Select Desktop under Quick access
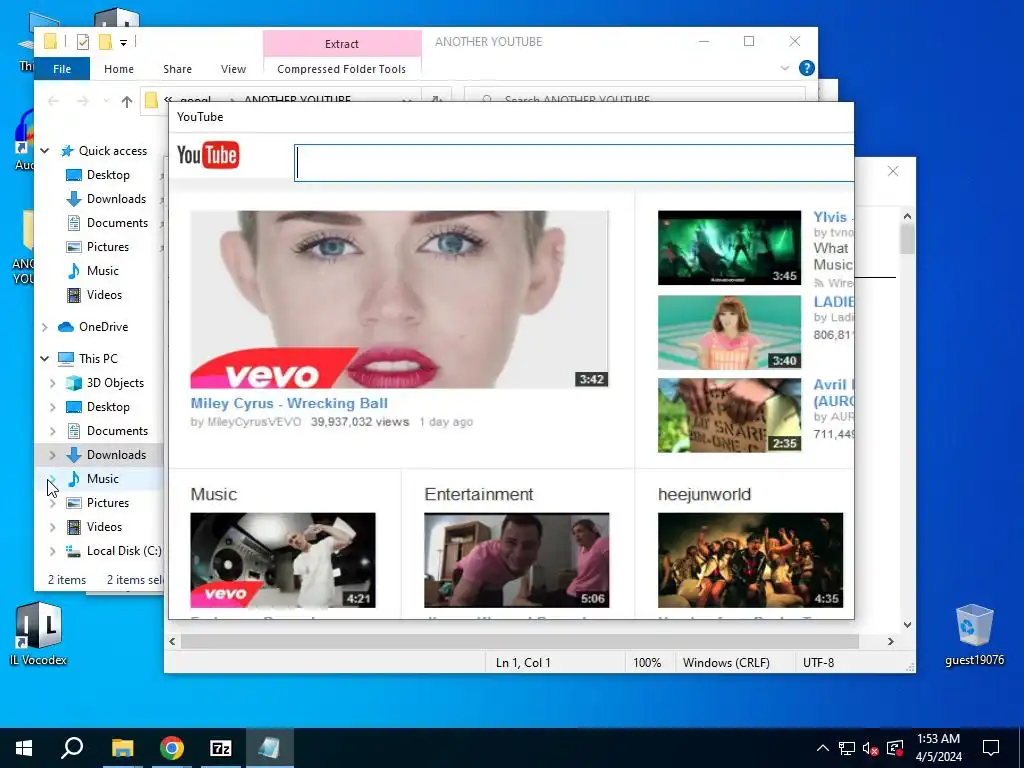The height and width of the screenshot is (768, 1024). pyautogui.click(x=108, y=175)
